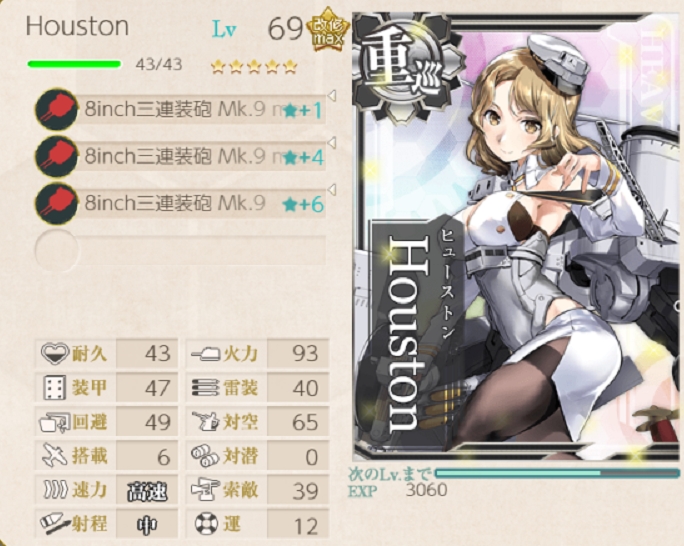Click the second equipment slot's red gun icon

[56, 156]
